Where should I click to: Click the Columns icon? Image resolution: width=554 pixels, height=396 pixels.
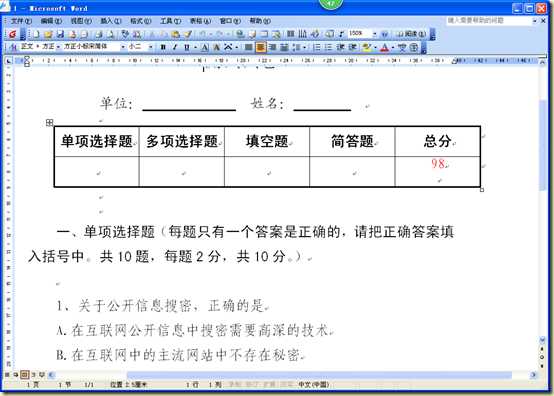point(290,34)
